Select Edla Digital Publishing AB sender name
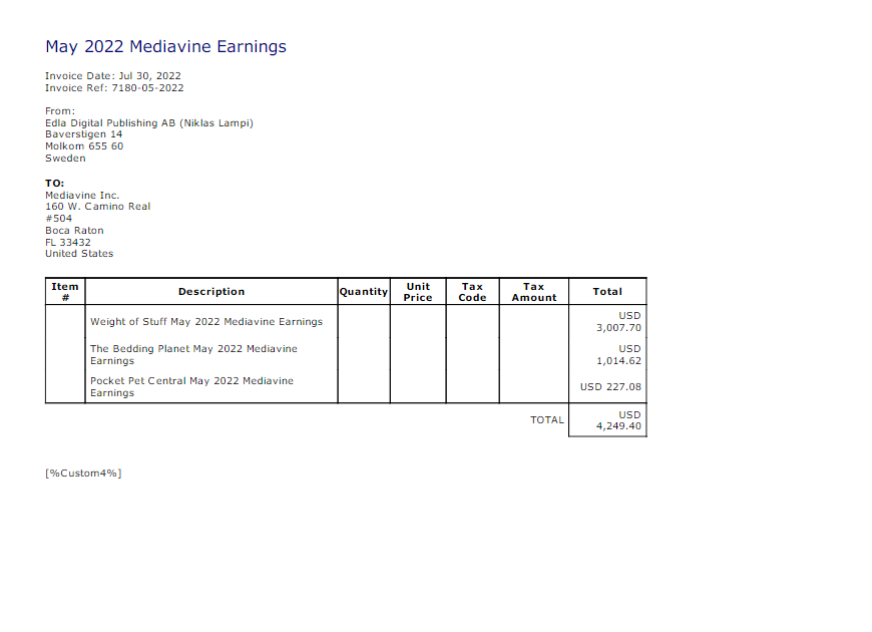Viewport: 872px width, 632px height. [x=149, y=123]
